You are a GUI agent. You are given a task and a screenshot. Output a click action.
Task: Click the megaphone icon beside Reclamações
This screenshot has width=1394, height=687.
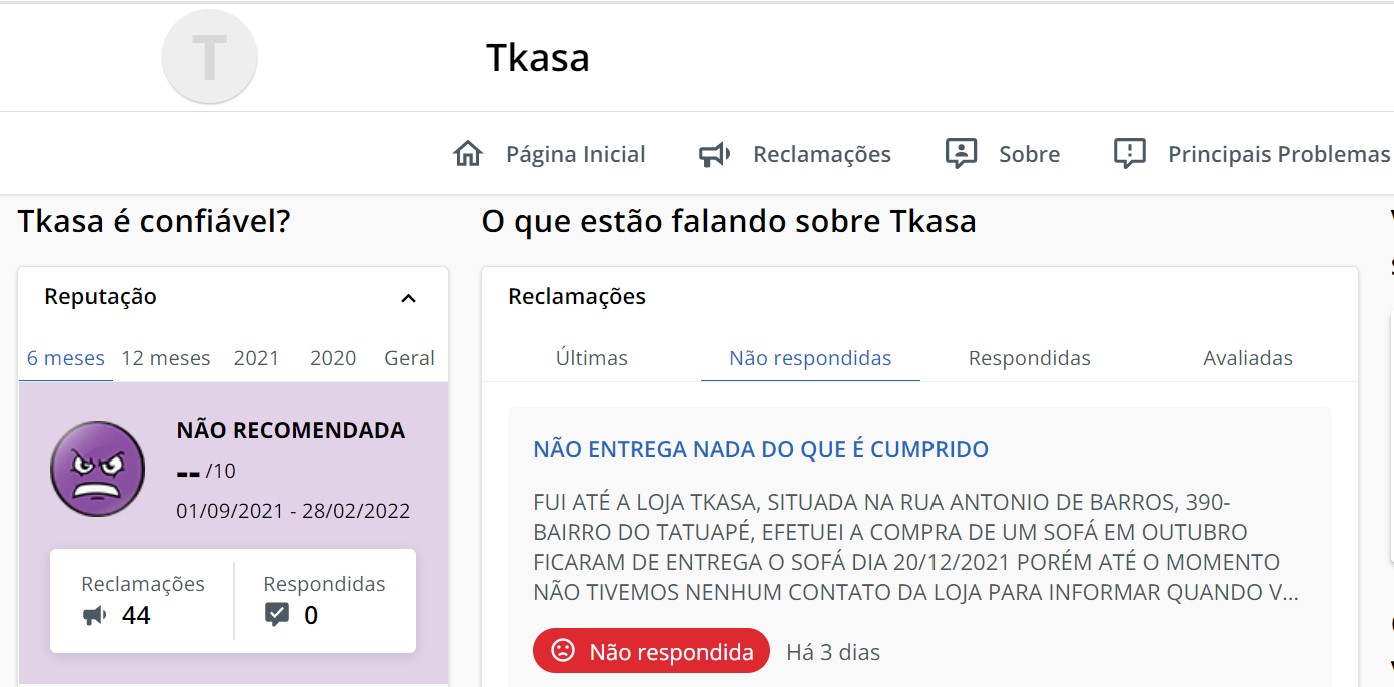(715, 154)
